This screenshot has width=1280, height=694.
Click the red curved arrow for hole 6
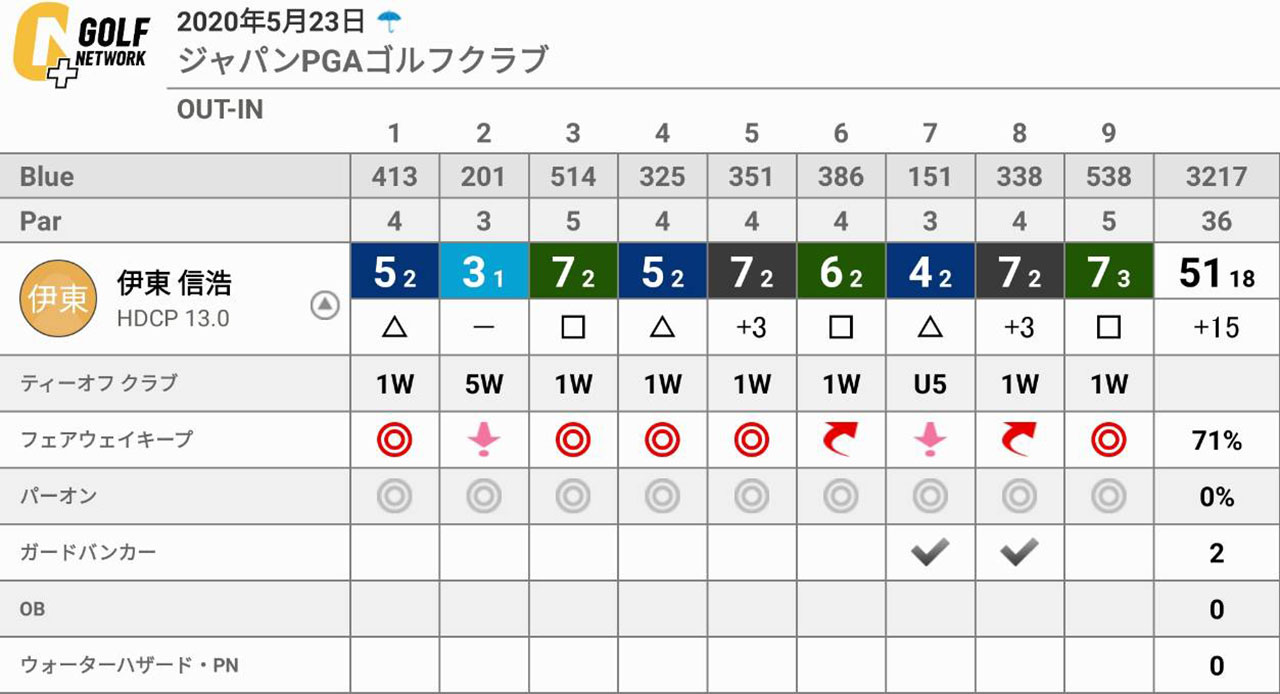click(841, 438)
